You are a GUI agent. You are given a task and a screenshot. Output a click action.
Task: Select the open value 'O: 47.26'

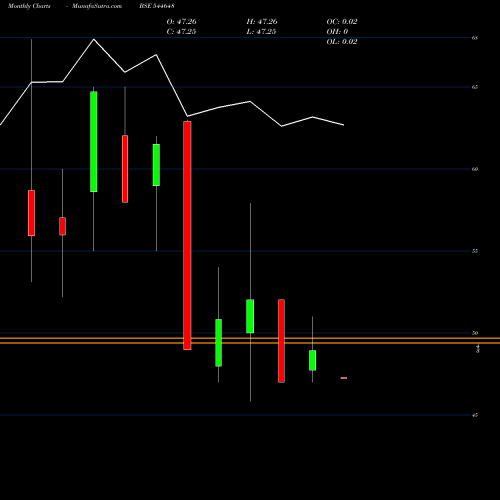coord(182,21)
